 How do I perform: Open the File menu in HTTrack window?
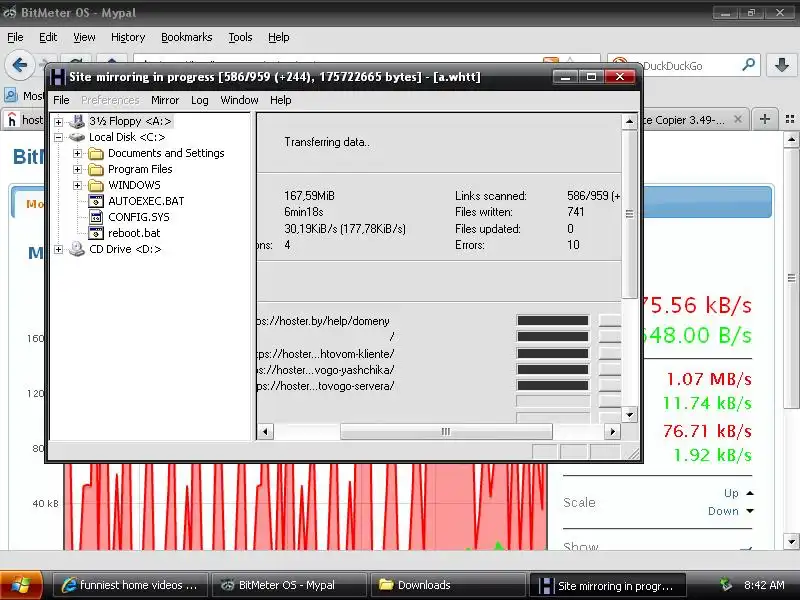[x=61, y=100]
